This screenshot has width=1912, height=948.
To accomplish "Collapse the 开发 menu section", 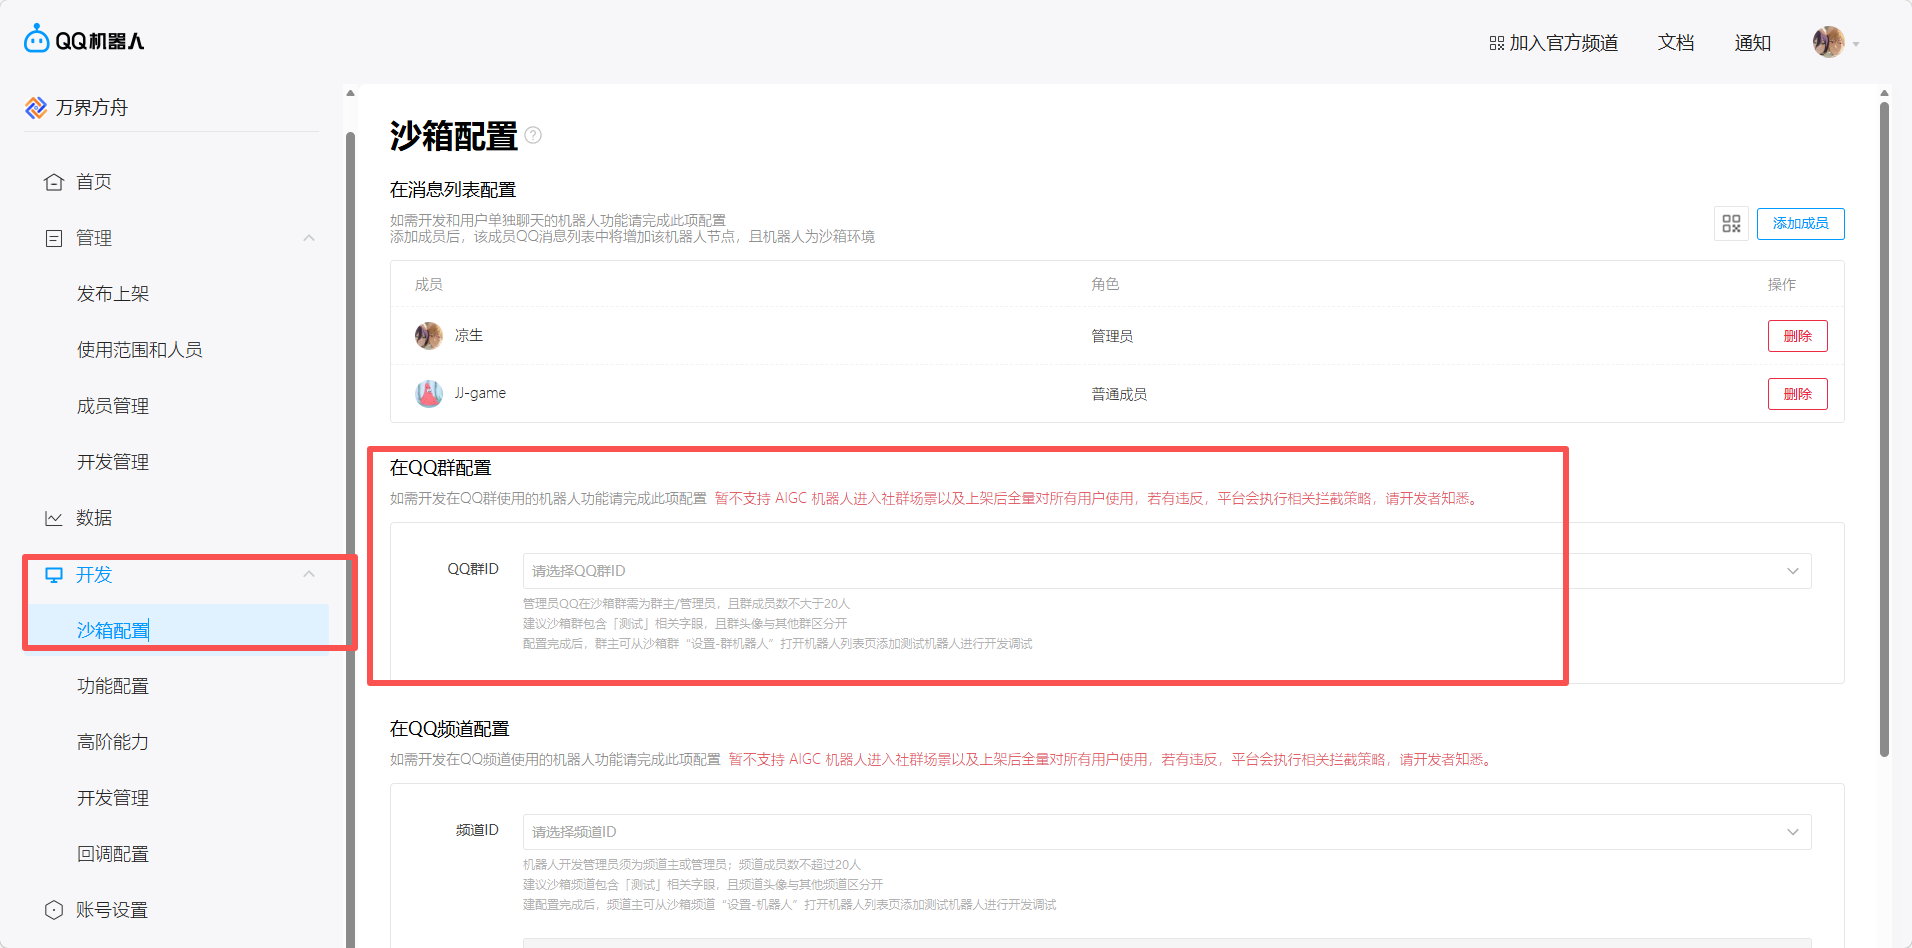I will click(x=309, y=574).
